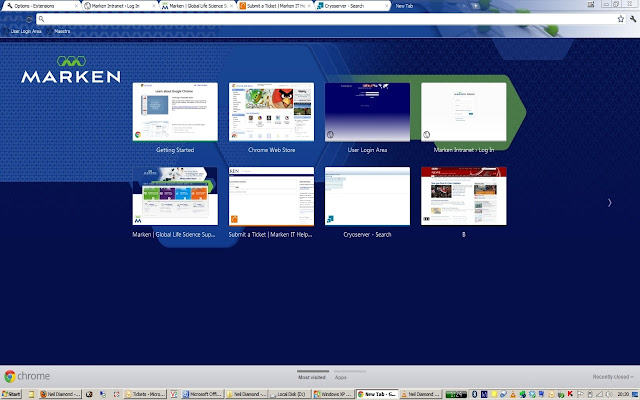Click the Cryoserver - Search caption text
The height and width of the screenshot is (400, 640).
click(367, 234)
